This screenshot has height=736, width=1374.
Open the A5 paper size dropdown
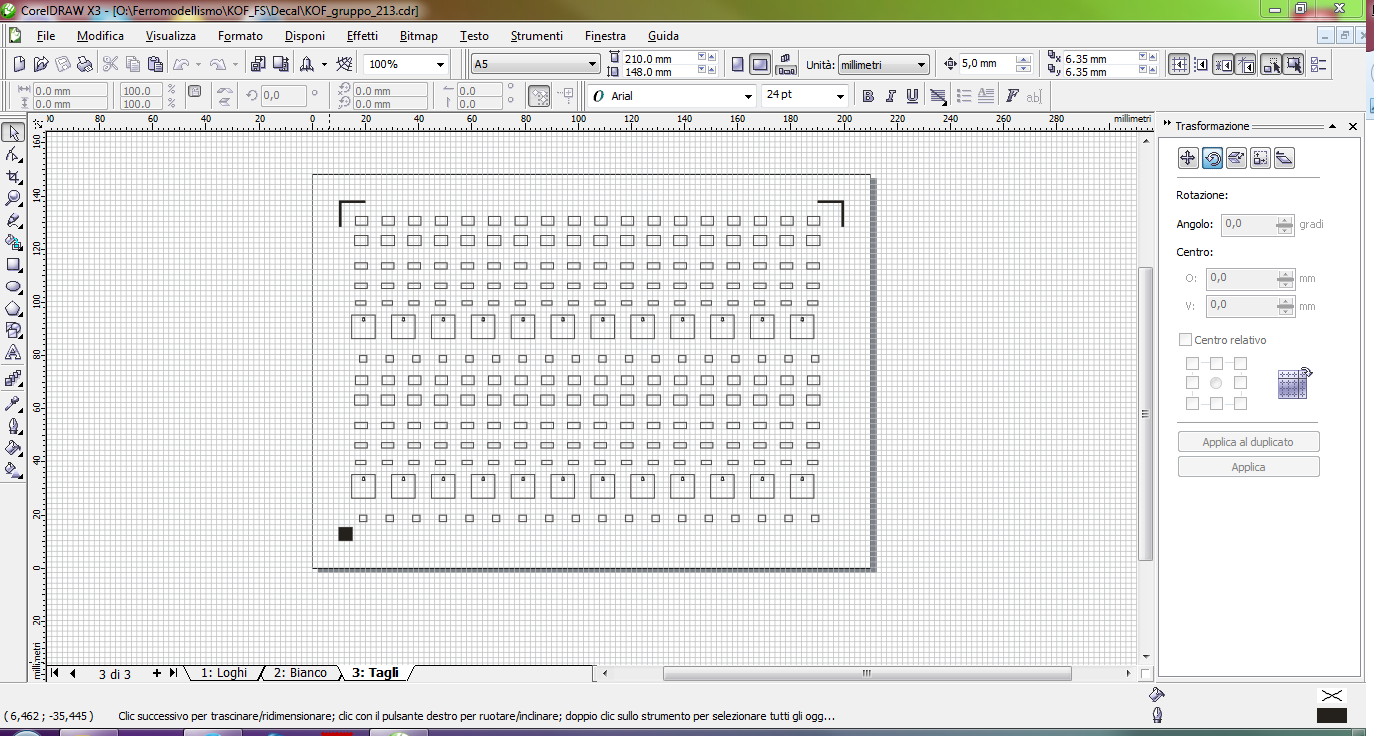click(x=590, y=64)
